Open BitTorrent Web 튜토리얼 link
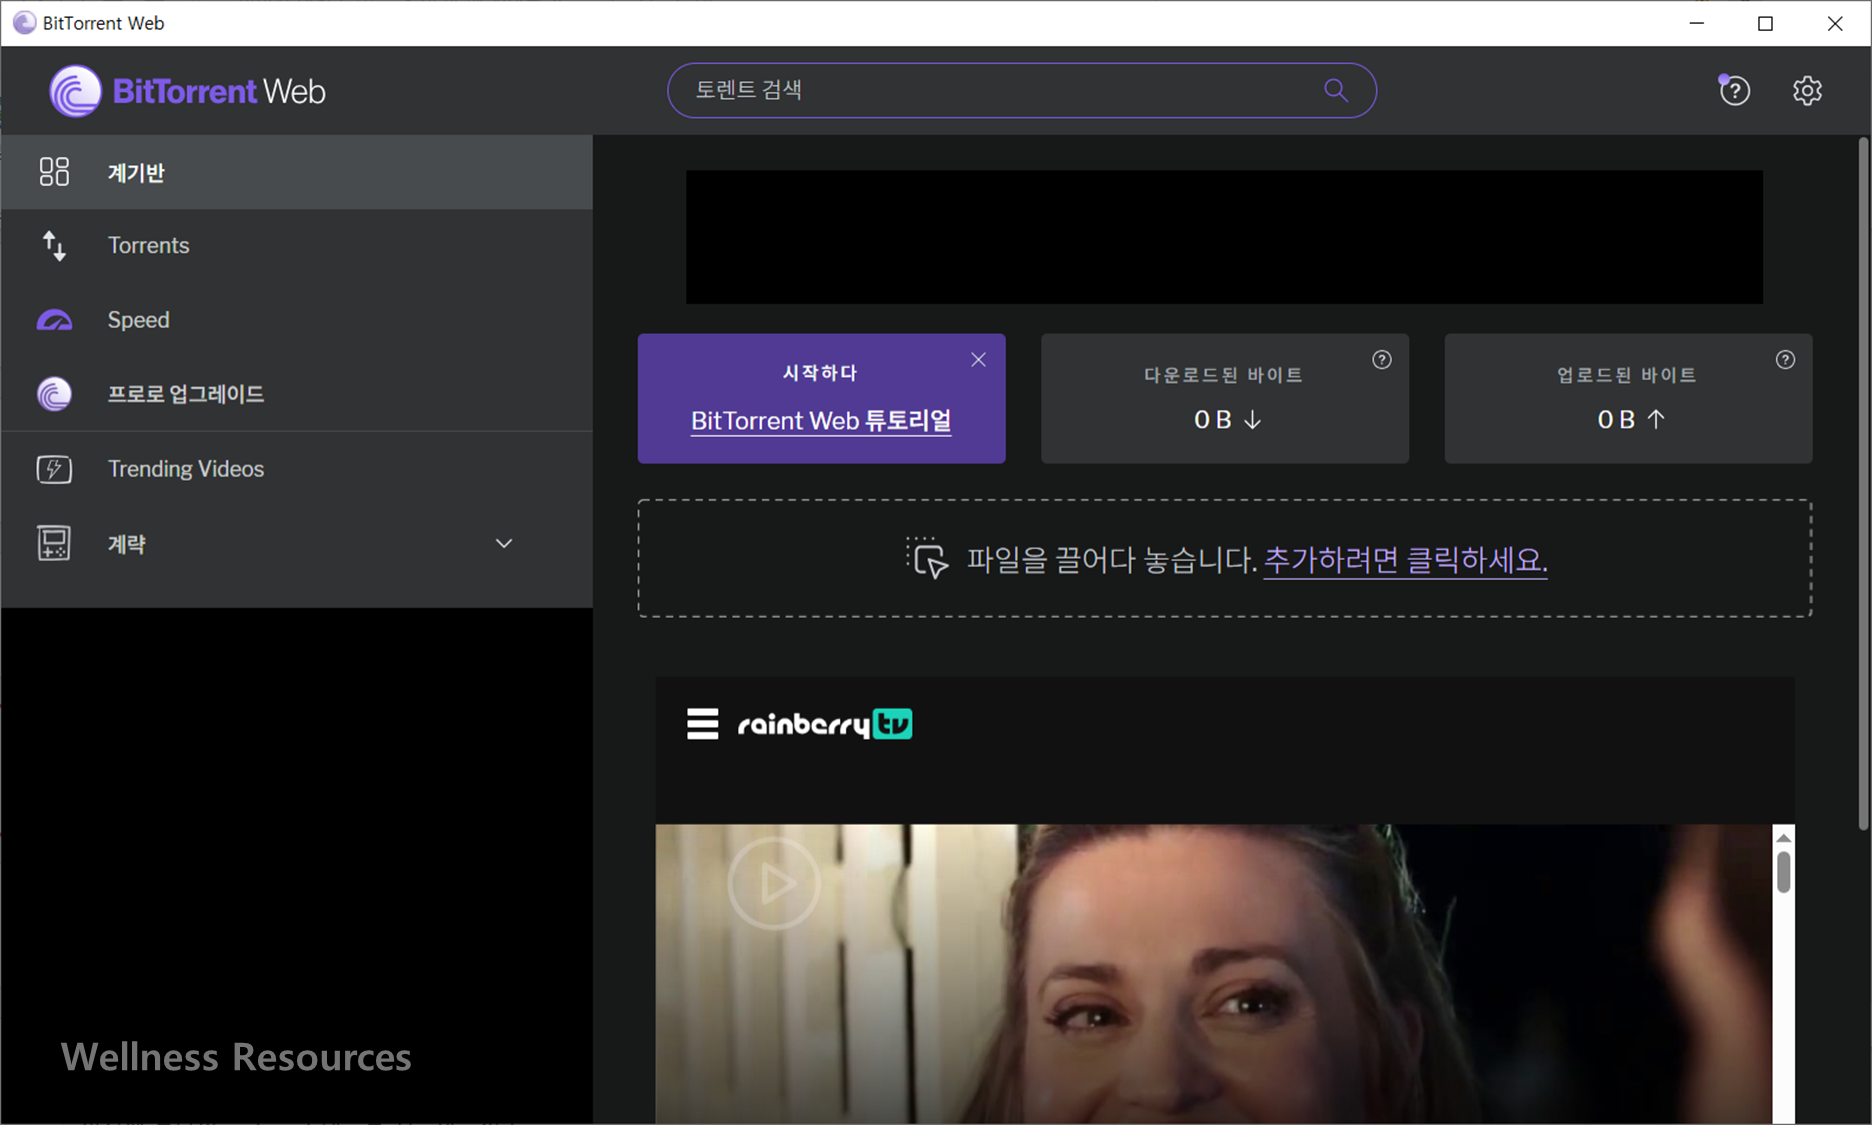This screenshot has width=1872, height=1125. tap(821, 421)
